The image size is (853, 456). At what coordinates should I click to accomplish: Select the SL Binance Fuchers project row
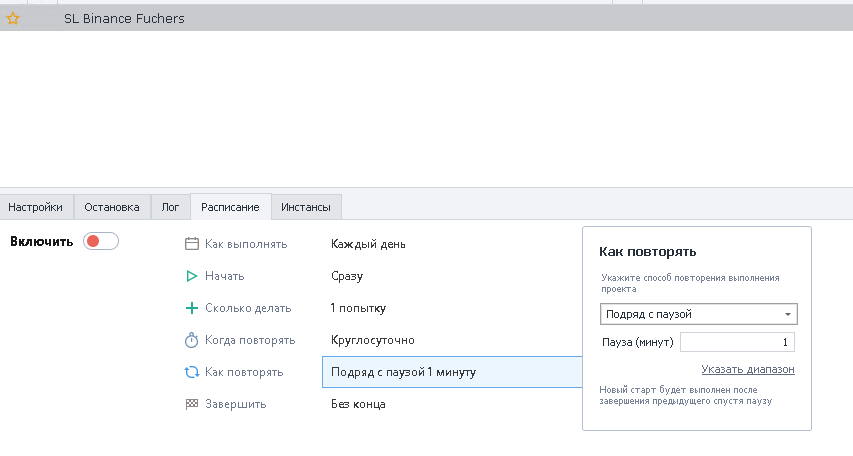124,18
